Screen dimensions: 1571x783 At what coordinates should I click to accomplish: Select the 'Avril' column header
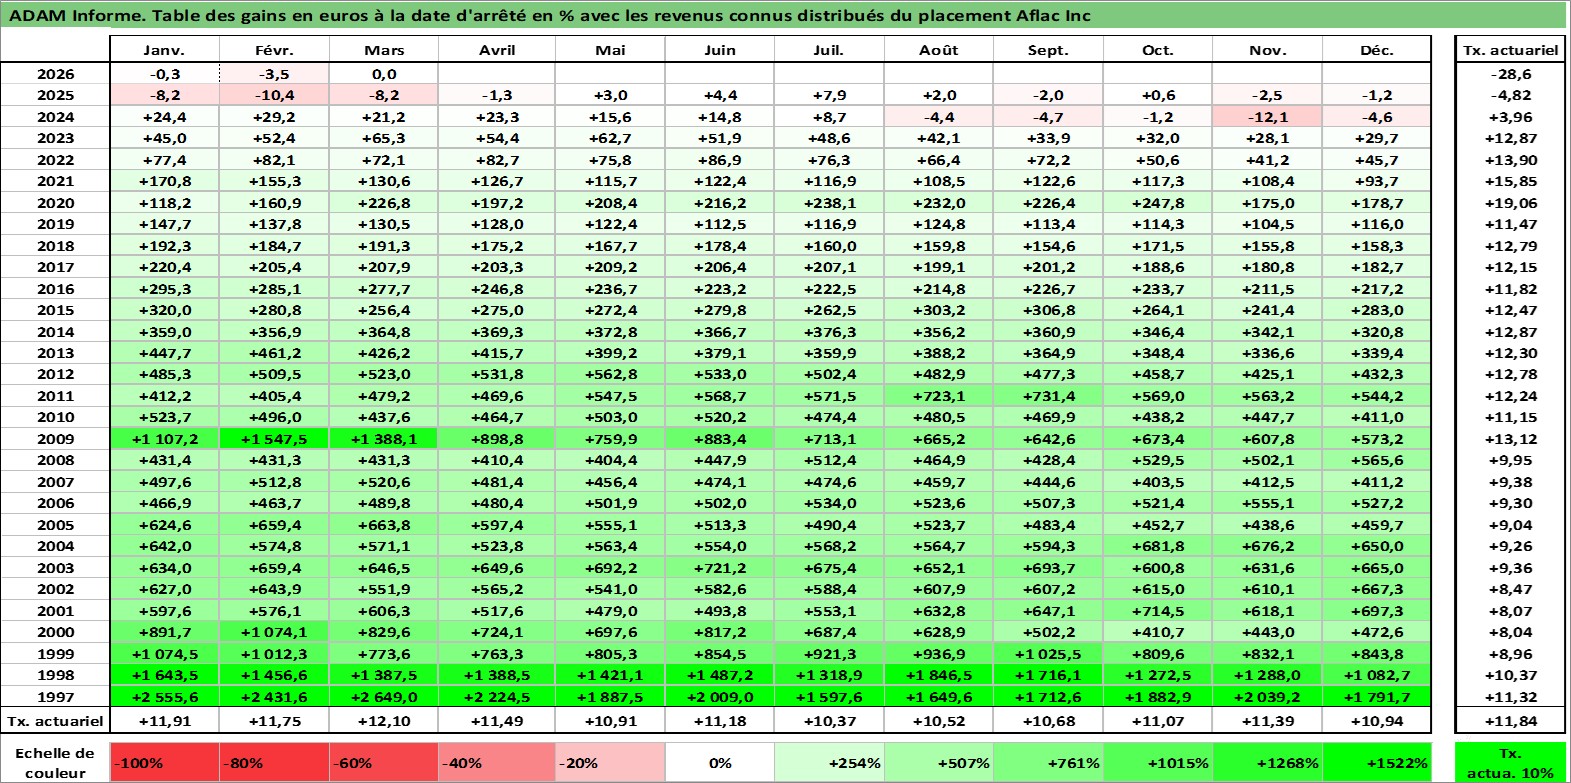pyautogui.click(x=497, y=50)
